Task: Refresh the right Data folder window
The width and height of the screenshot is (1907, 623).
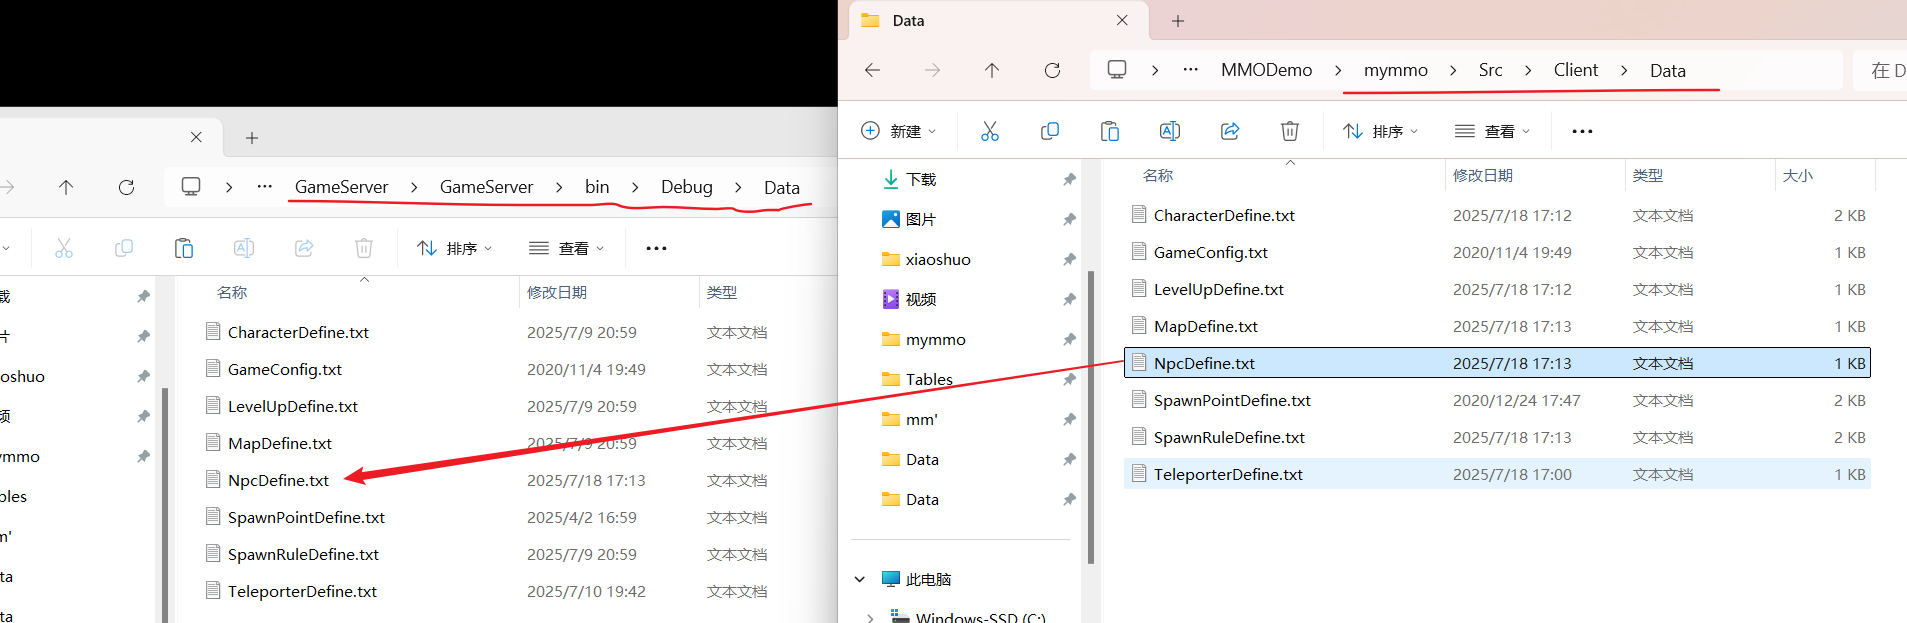Action: [1052, 70]
